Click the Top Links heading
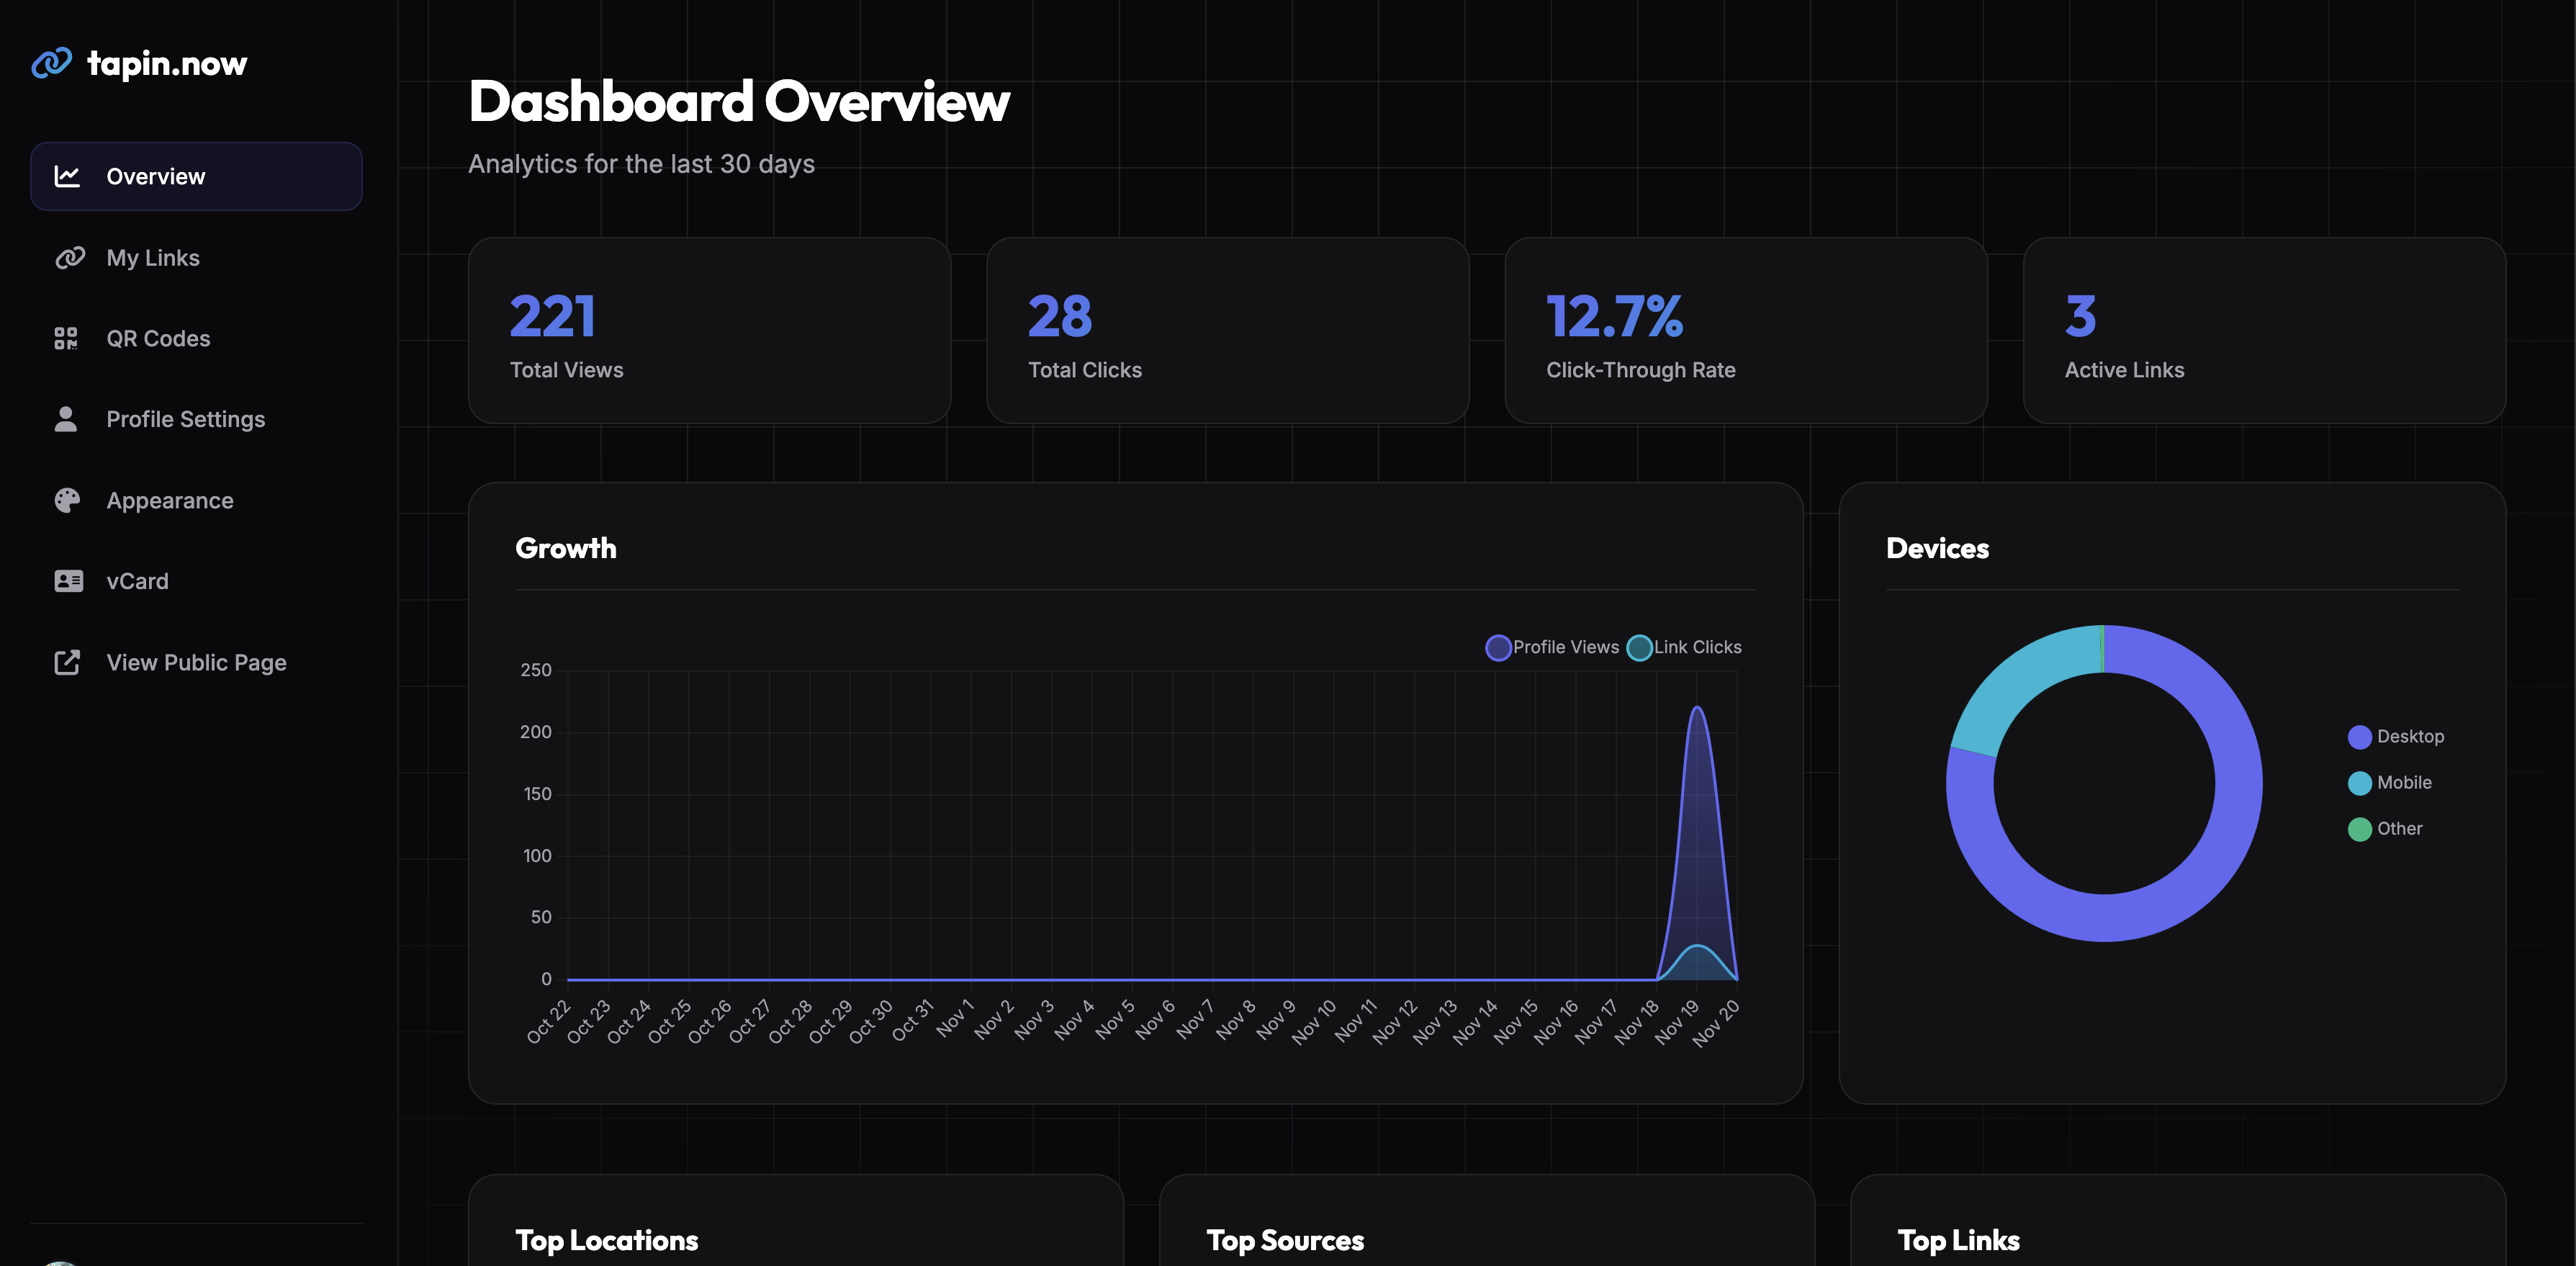The image size is (2576, 1266). [x=1958, y=1240]
